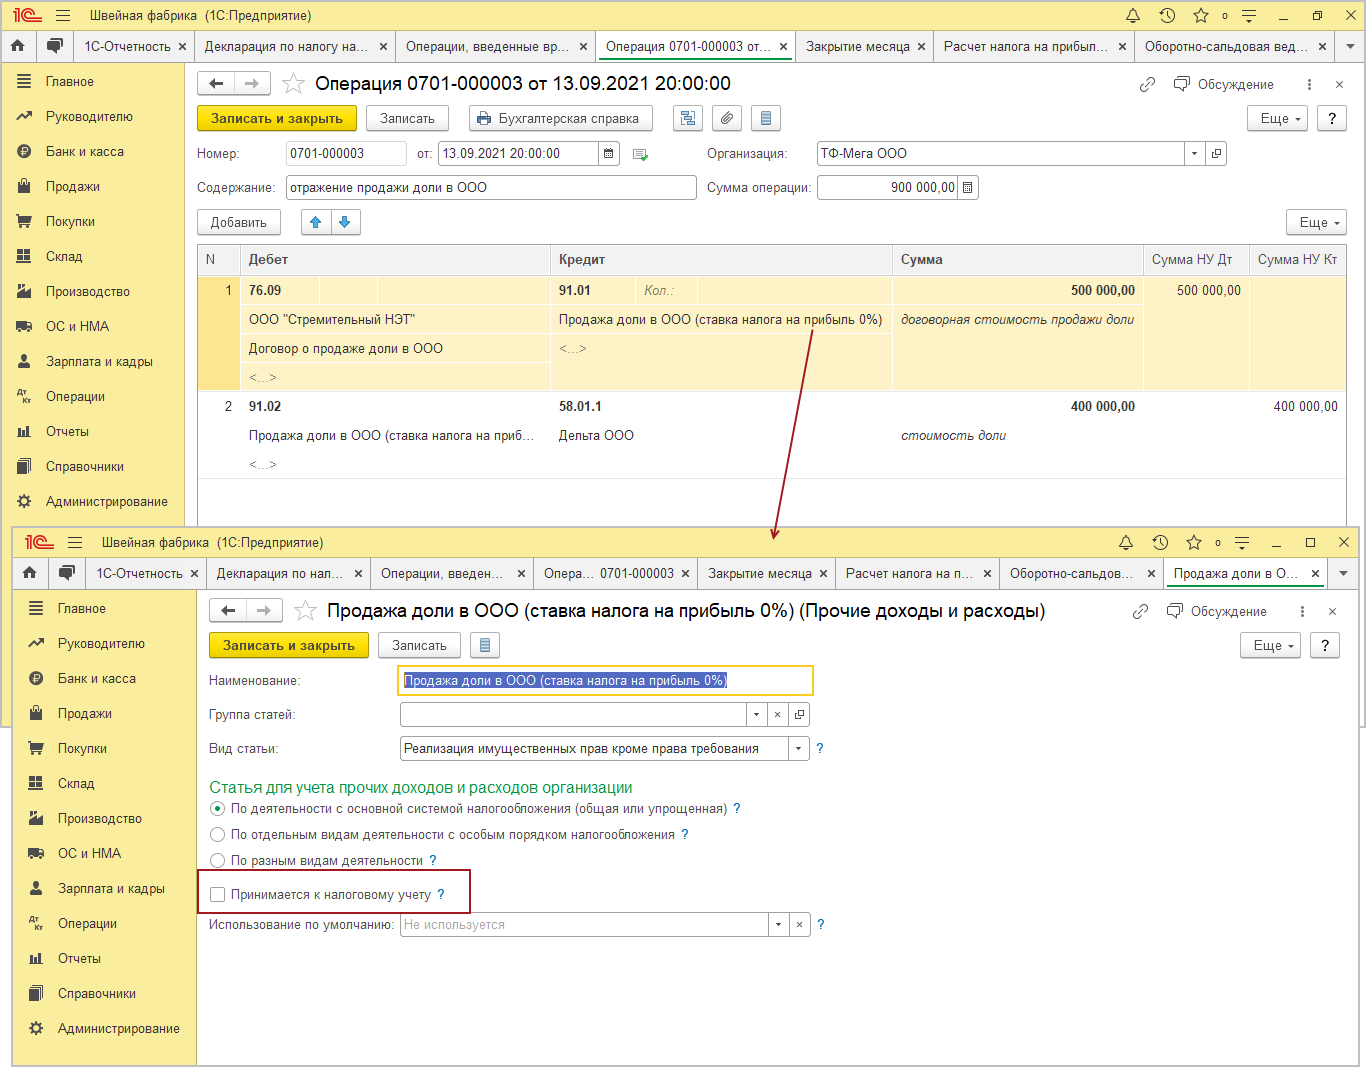Navigate back arrow in Операция form

point(216,84)
